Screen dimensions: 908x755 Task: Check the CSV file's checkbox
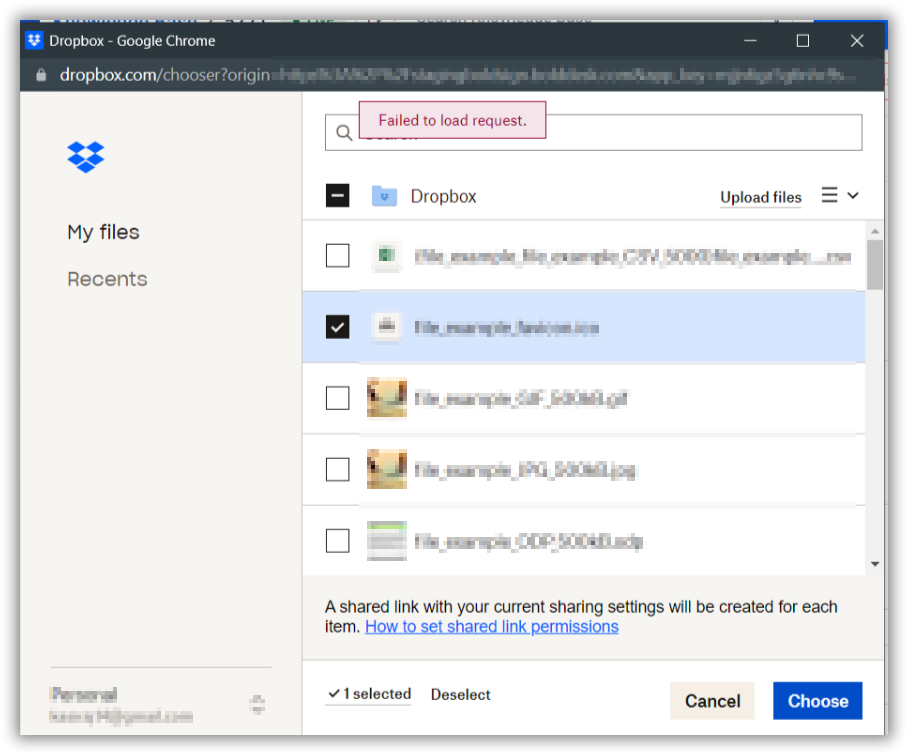click(x=337, y=256)
